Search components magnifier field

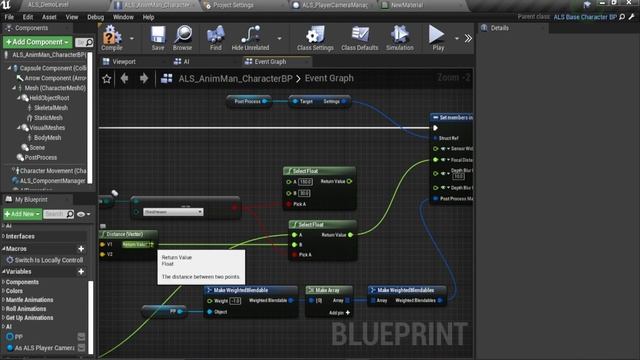[x=85, y=42]
